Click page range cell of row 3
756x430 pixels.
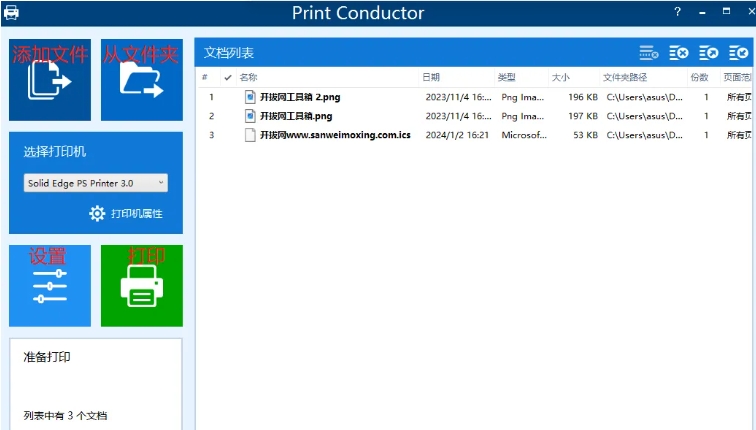[739, 135]
